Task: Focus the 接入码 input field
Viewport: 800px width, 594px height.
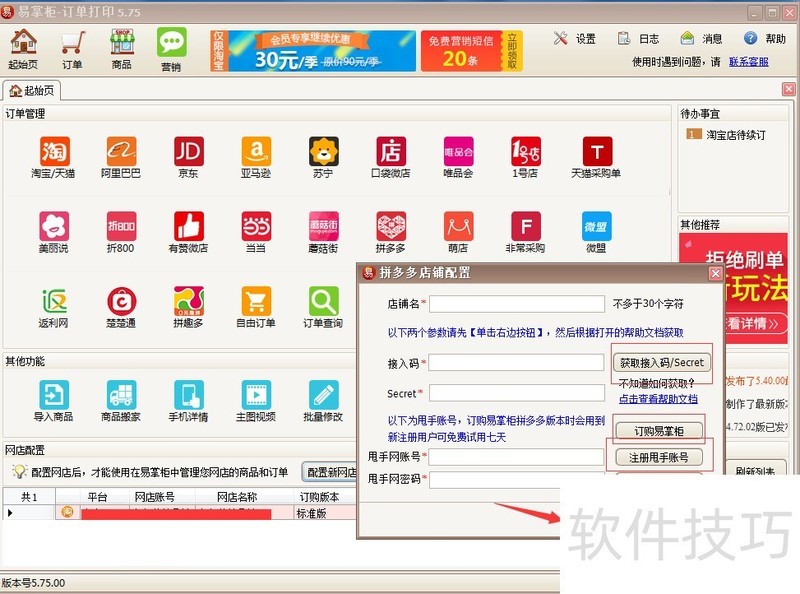Action: [516, 363]
